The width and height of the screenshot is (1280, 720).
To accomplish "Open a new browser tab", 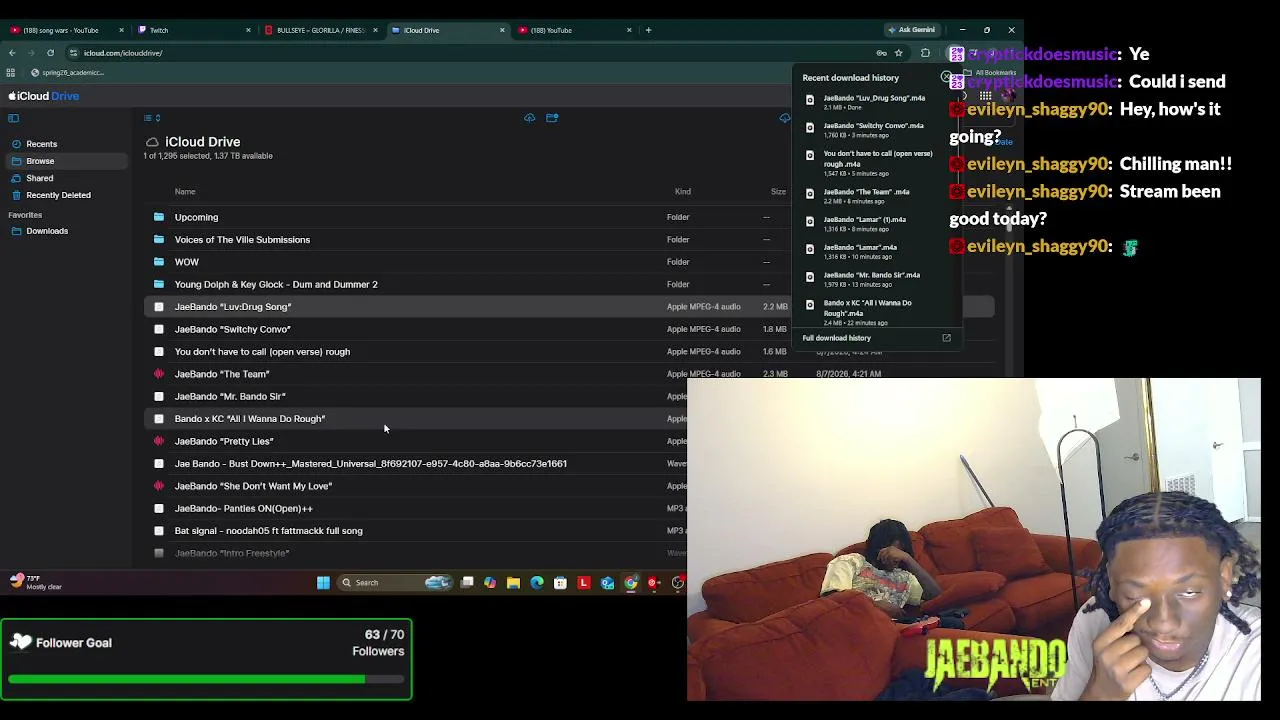I will [x=648, y=30].
